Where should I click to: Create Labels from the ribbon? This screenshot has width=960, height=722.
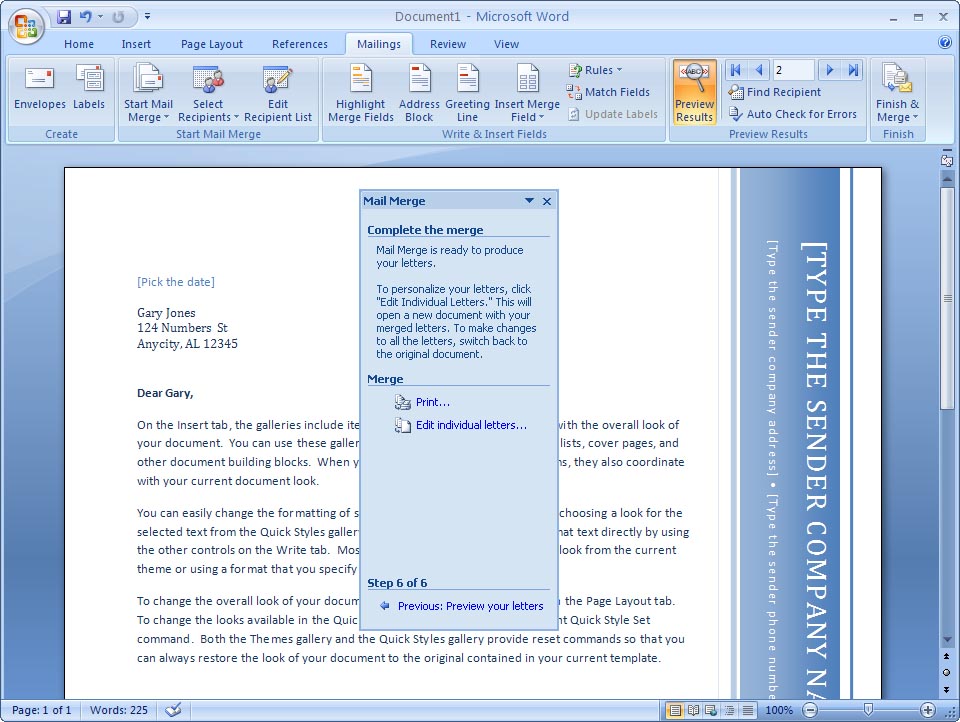click(89, 88)
